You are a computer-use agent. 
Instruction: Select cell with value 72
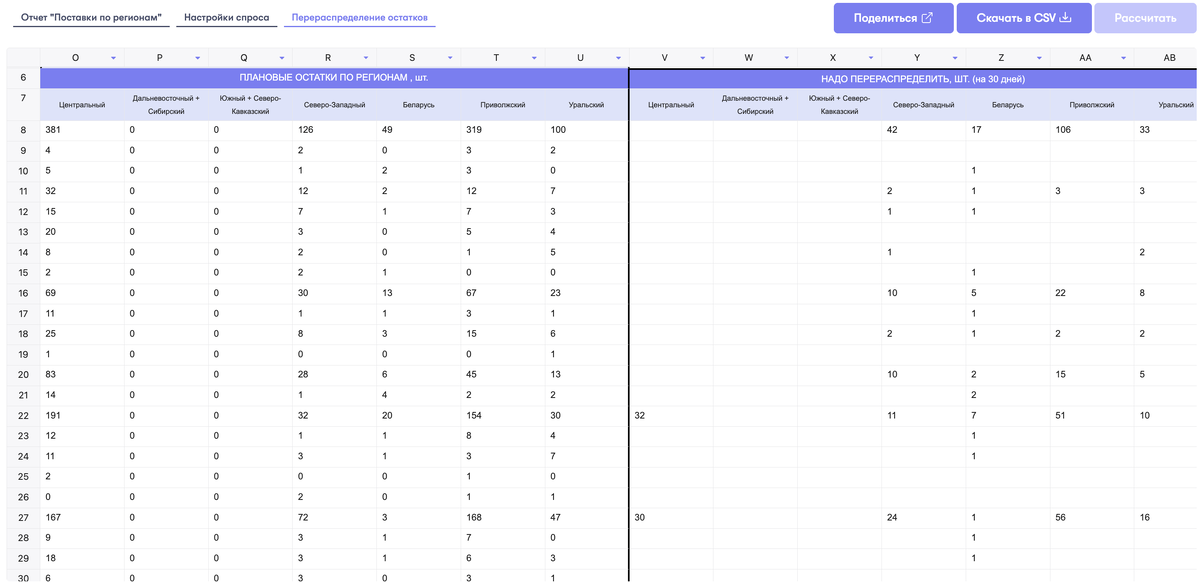point(335,517)
